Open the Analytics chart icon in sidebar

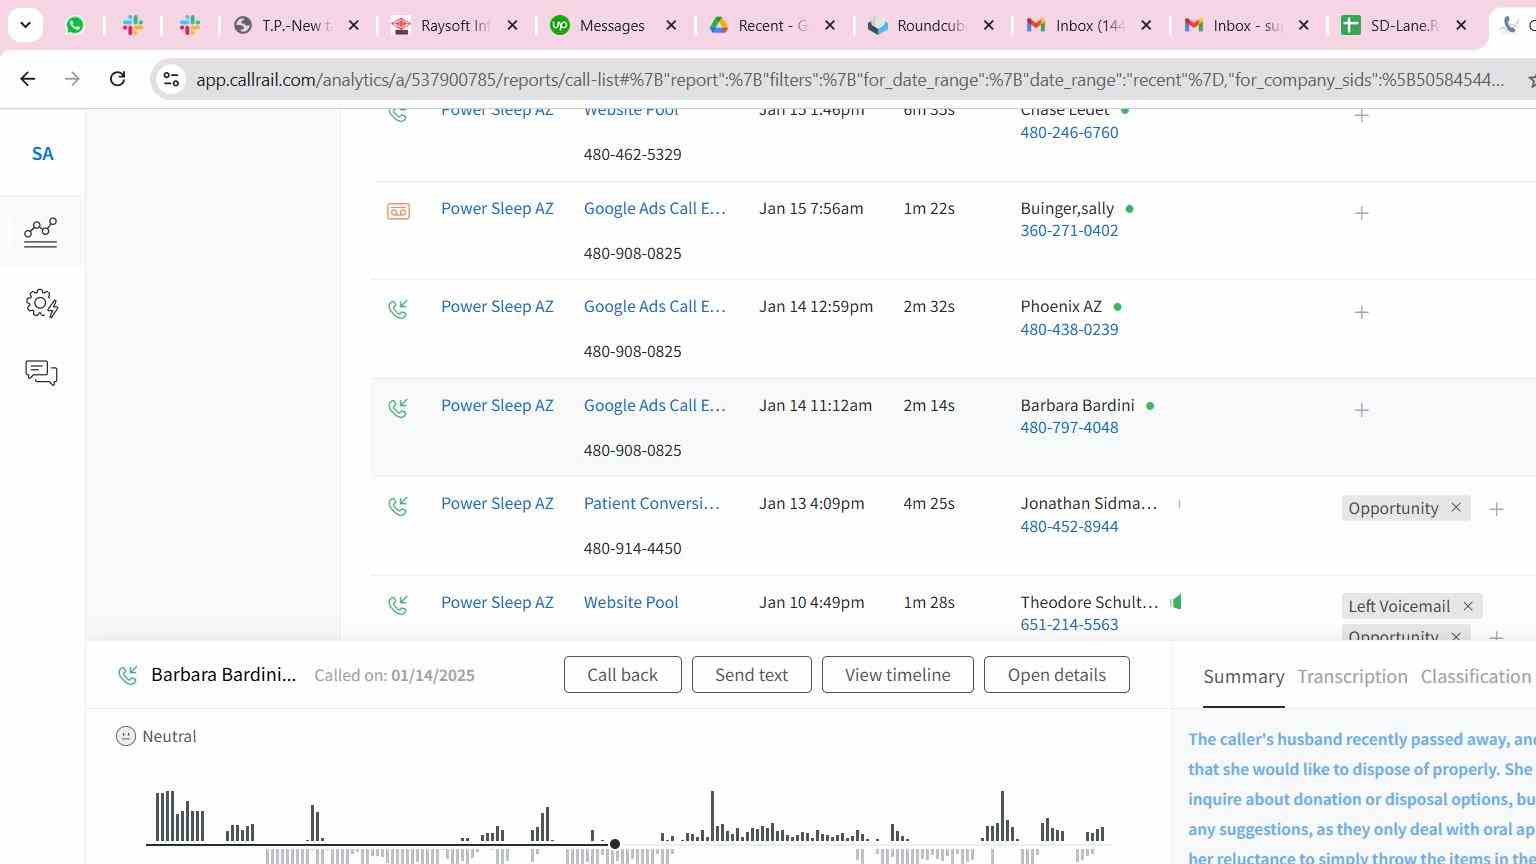41,232
